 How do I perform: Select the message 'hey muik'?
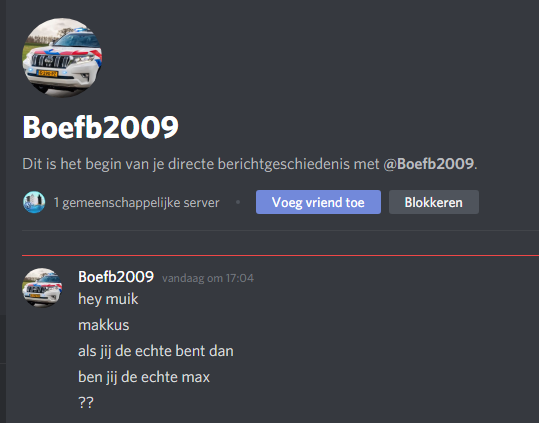(x=108, y=299)
